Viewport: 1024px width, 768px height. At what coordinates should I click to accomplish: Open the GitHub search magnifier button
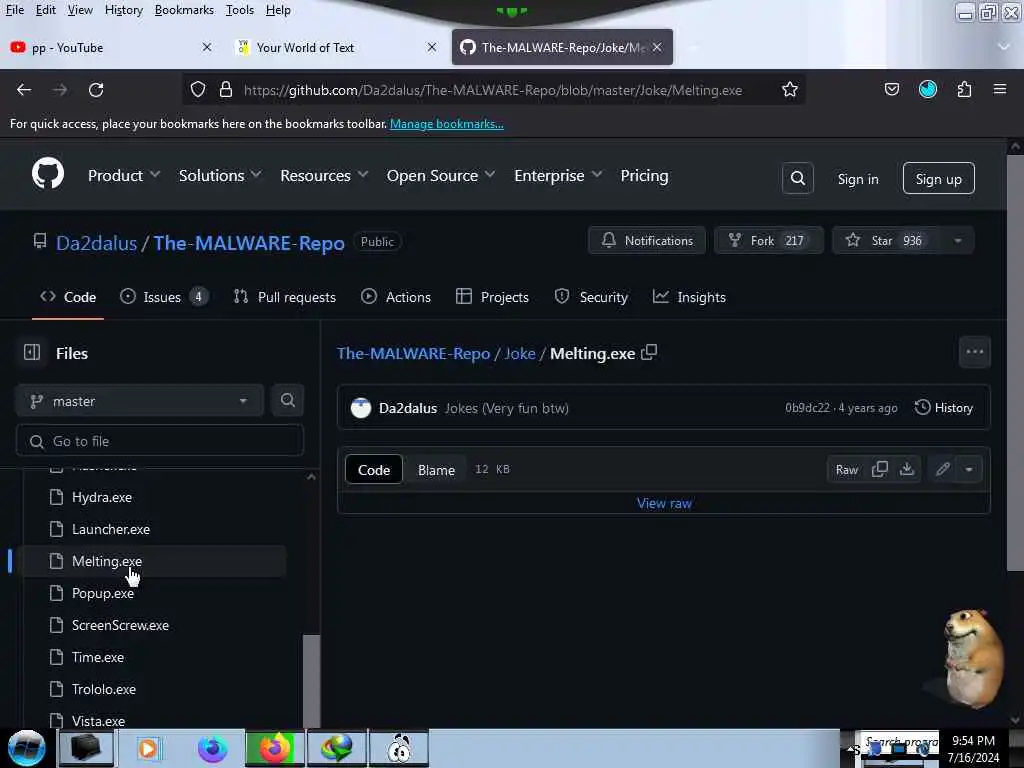tap(797, 178)
